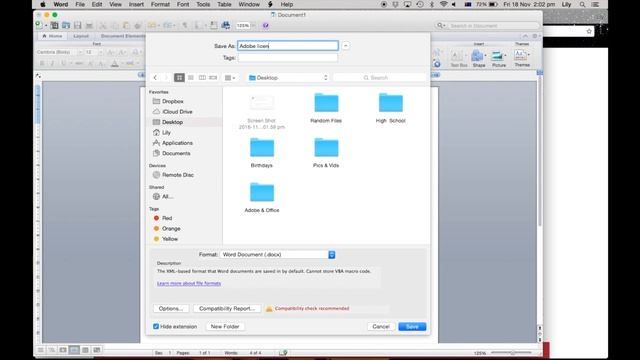This screenshot has height=360, width=640.
Task: Switch save dialog to column view
Action: [x=202, y=78]
